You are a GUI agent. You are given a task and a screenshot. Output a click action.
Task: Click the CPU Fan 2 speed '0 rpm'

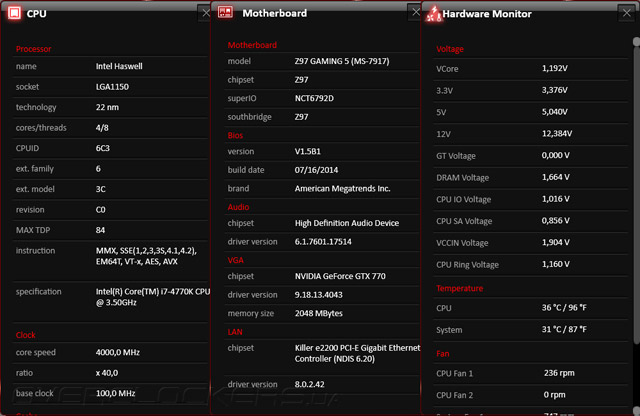click(x=554, y=395)
